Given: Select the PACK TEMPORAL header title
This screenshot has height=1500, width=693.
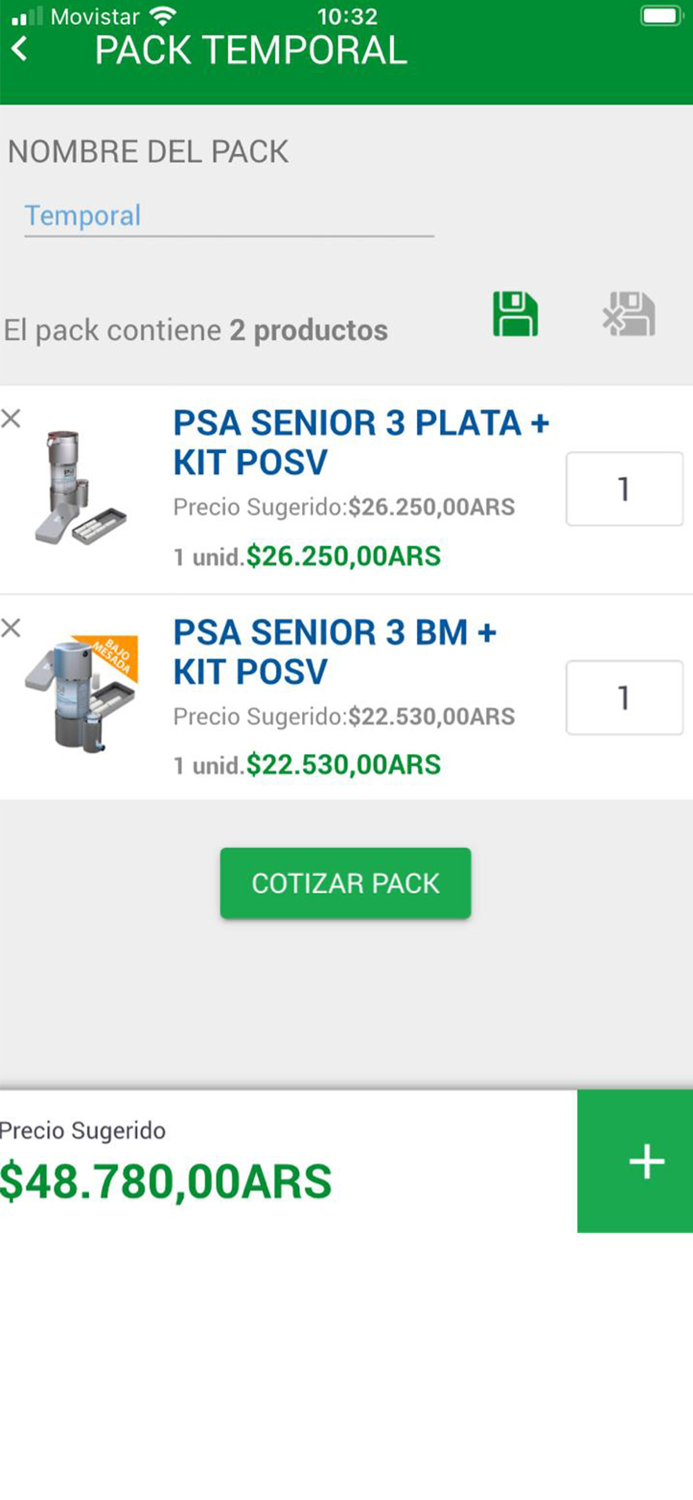Looking at the screenshot, I should [249, 48].
